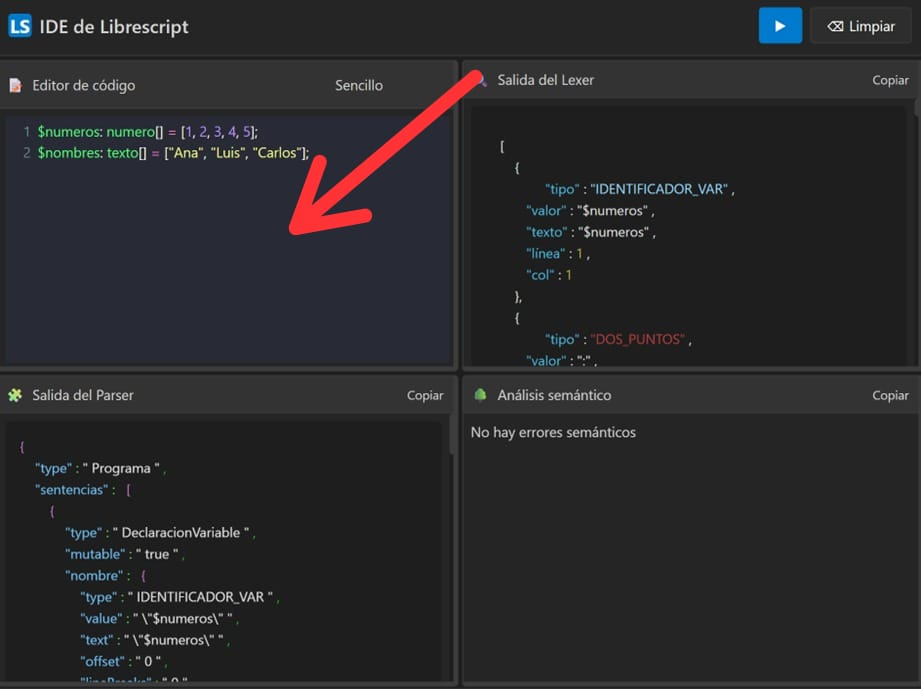The image size is (921, 689).
Task: Click "No hay errores semánticos" message
Action: tap(553, 432)
